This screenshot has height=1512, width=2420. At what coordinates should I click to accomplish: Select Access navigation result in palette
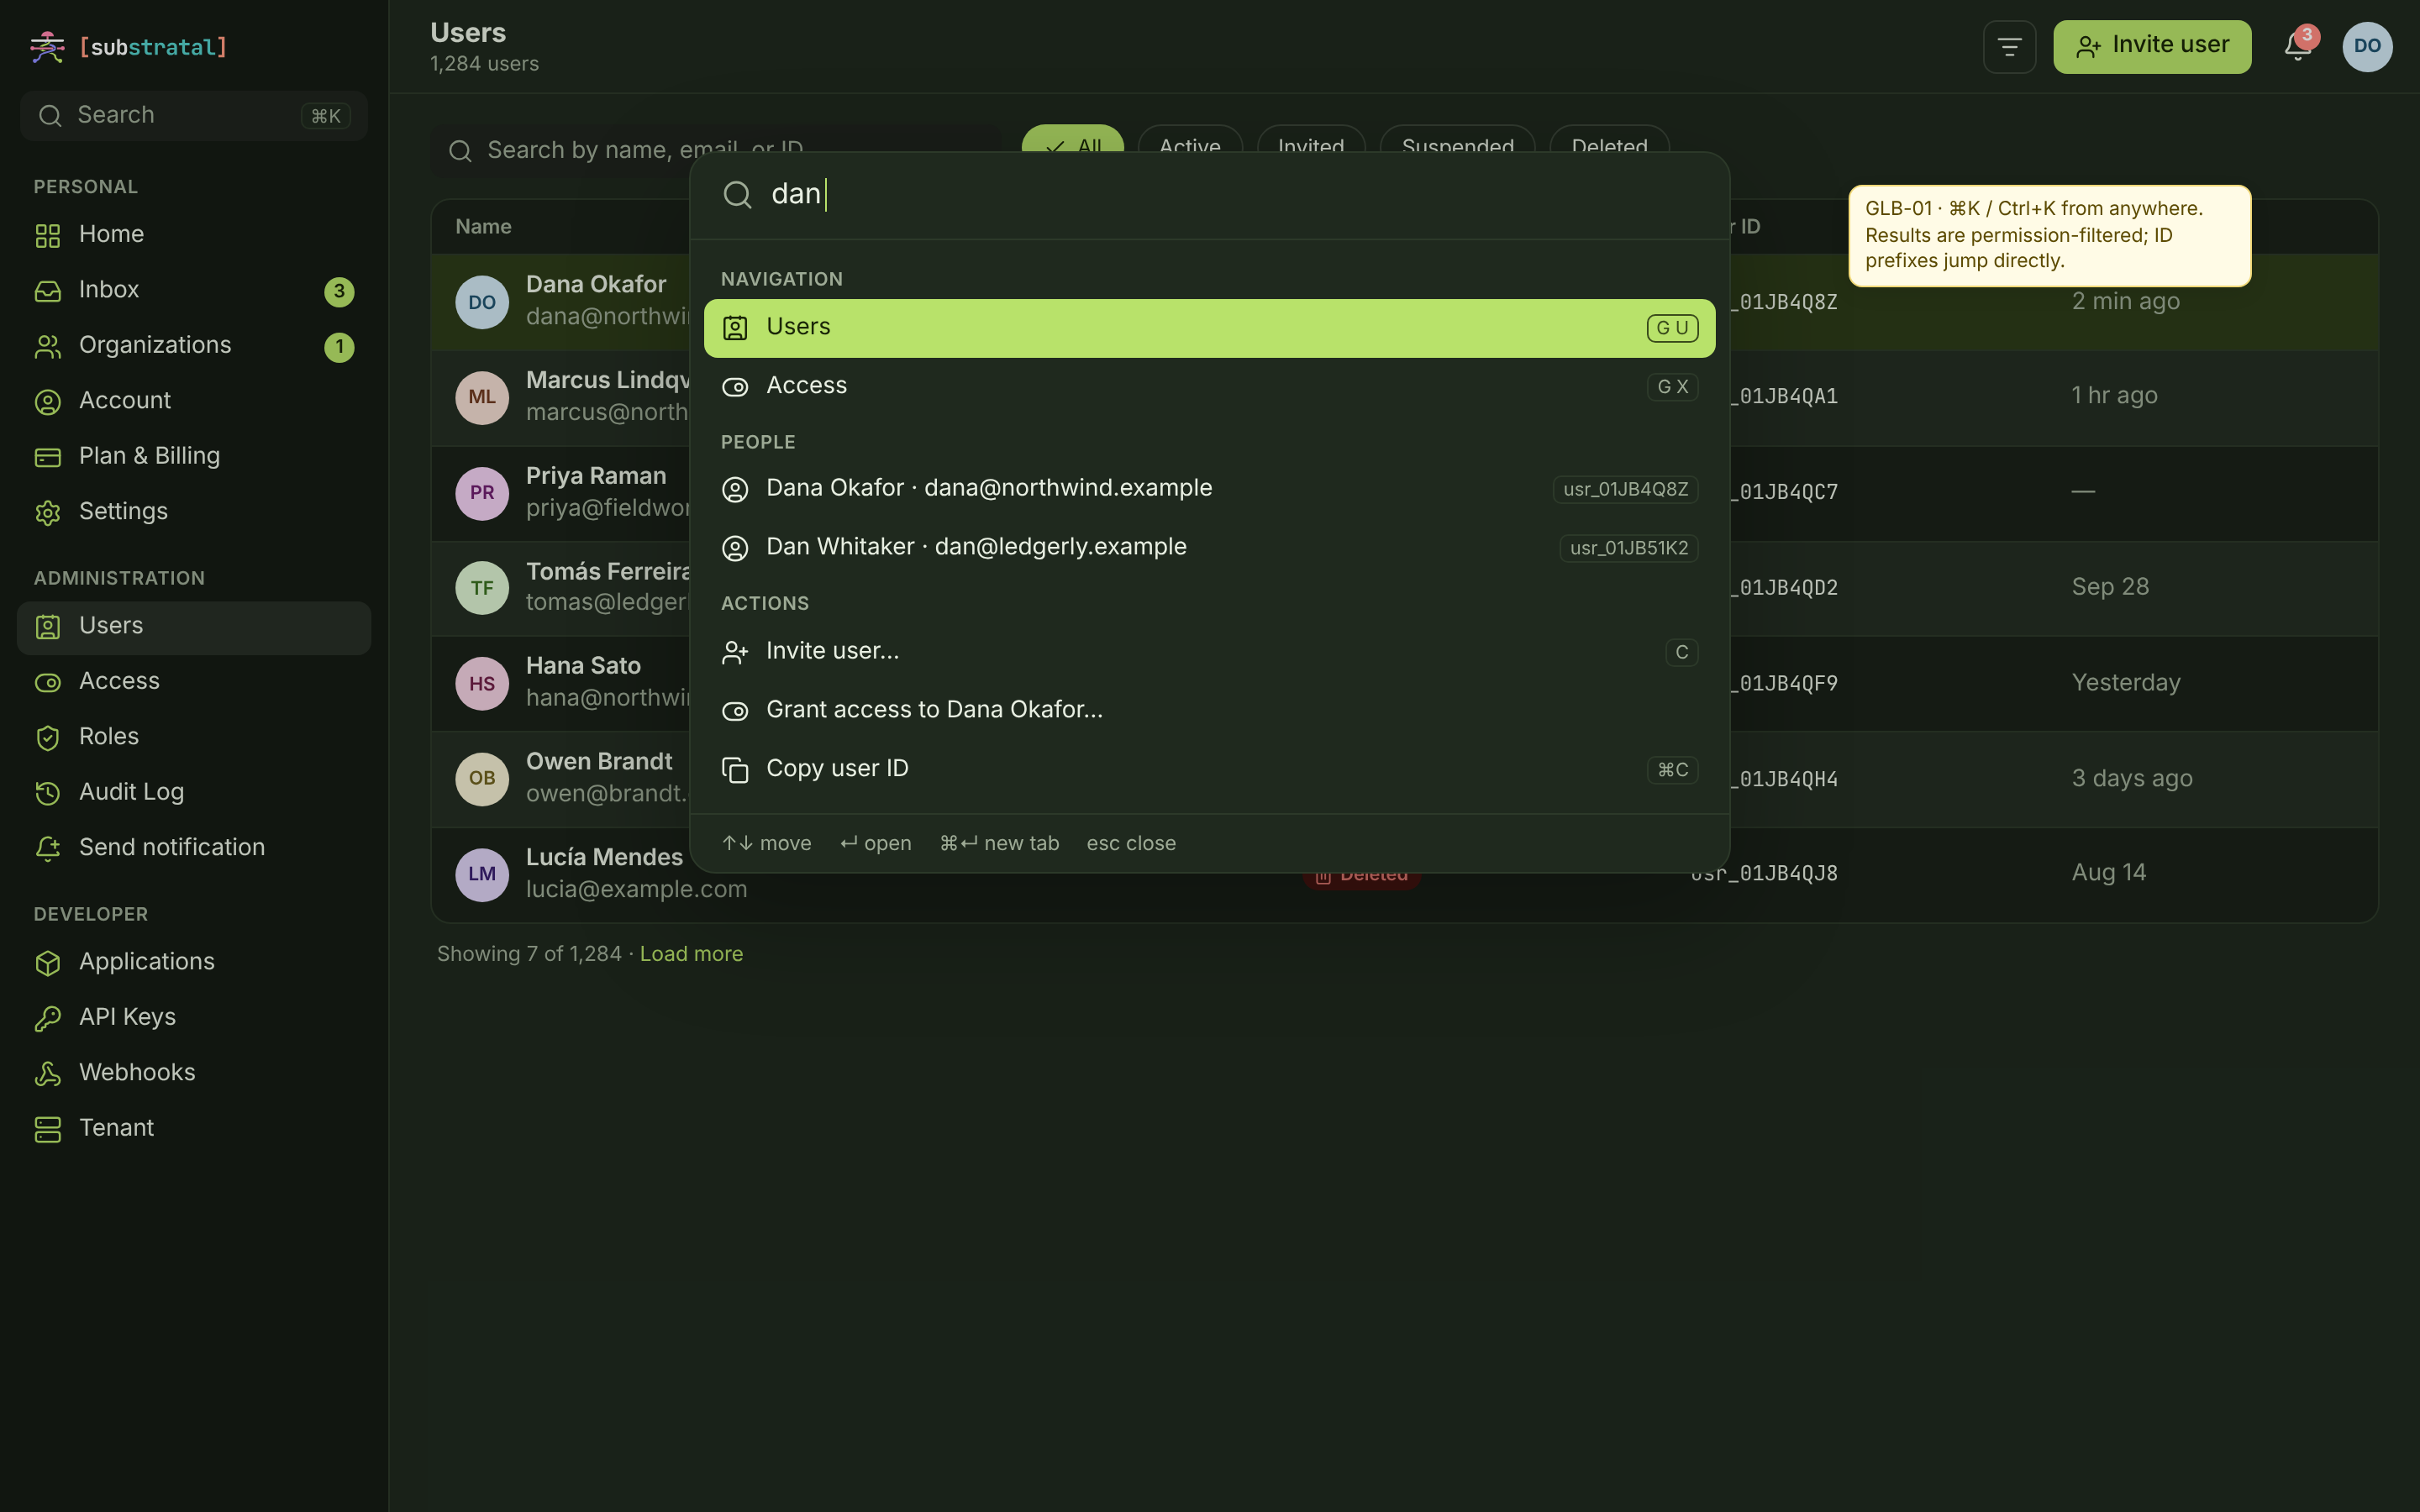tap(1209, 387)
